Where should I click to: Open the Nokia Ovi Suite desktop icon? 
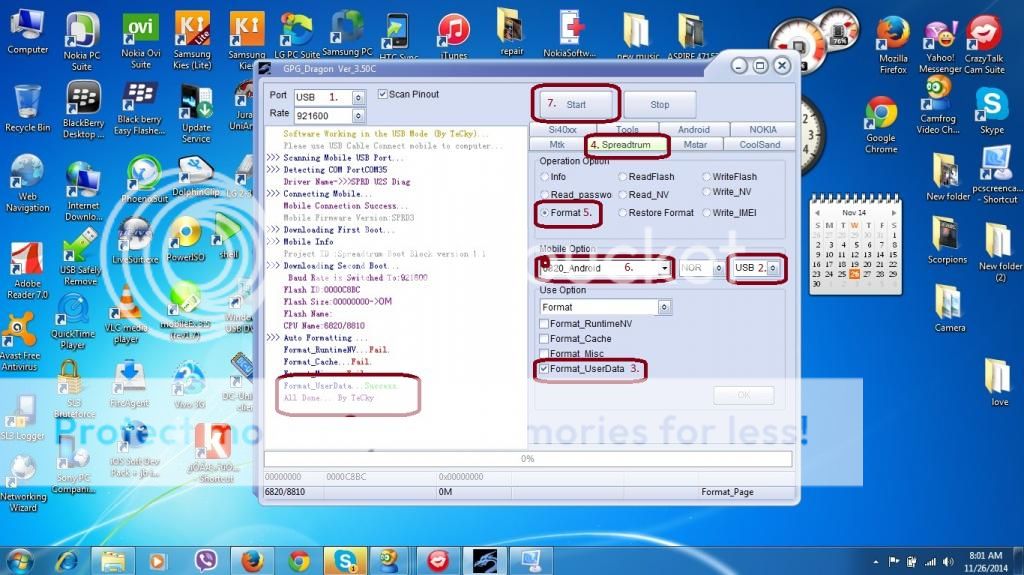(x=140, y=29)
